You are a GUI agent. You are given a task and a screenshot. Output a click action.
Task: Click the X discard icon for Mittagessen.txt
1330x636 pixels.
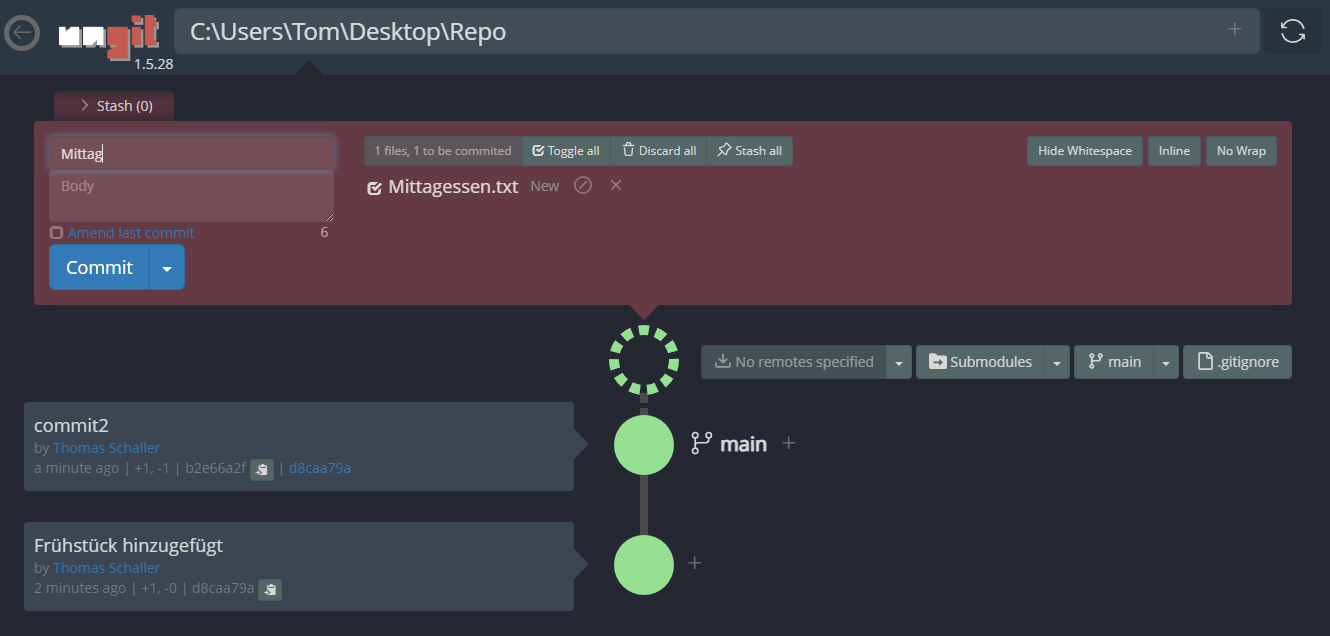pos(616,185)
